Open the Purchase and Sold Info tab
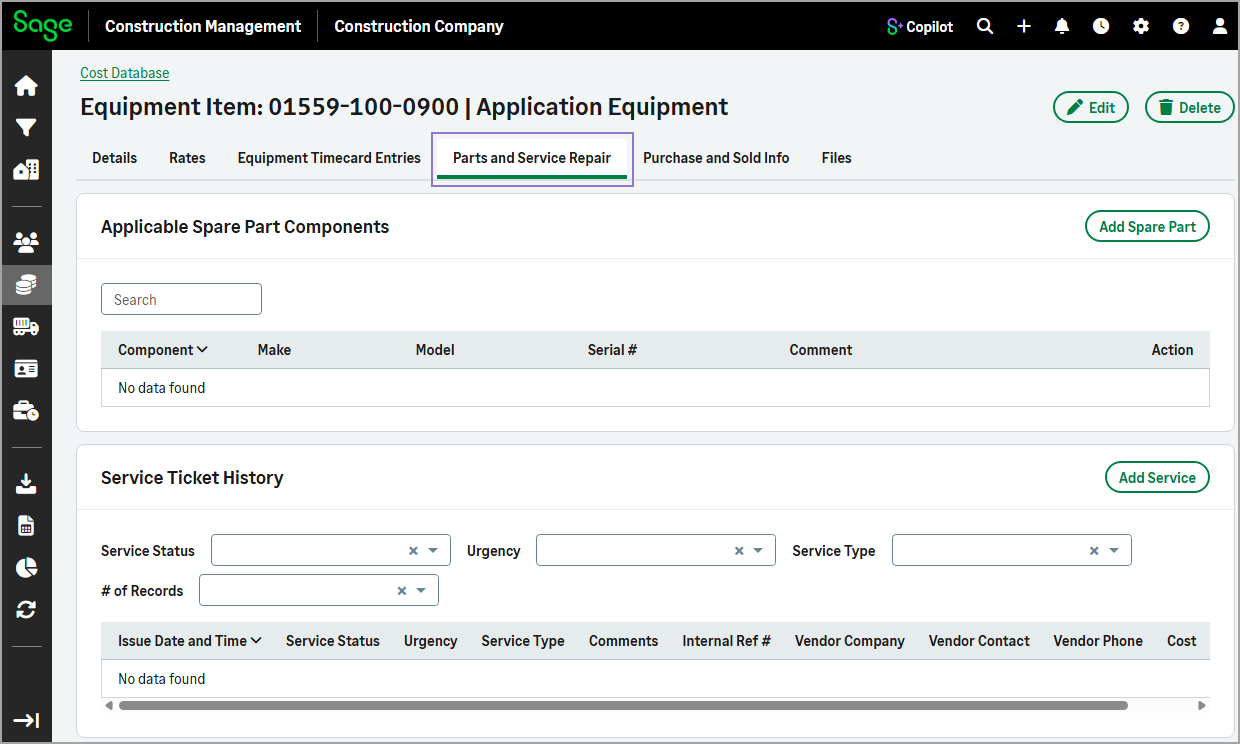The width and height of the screenshot is (1240, 744). pos(716,158)
